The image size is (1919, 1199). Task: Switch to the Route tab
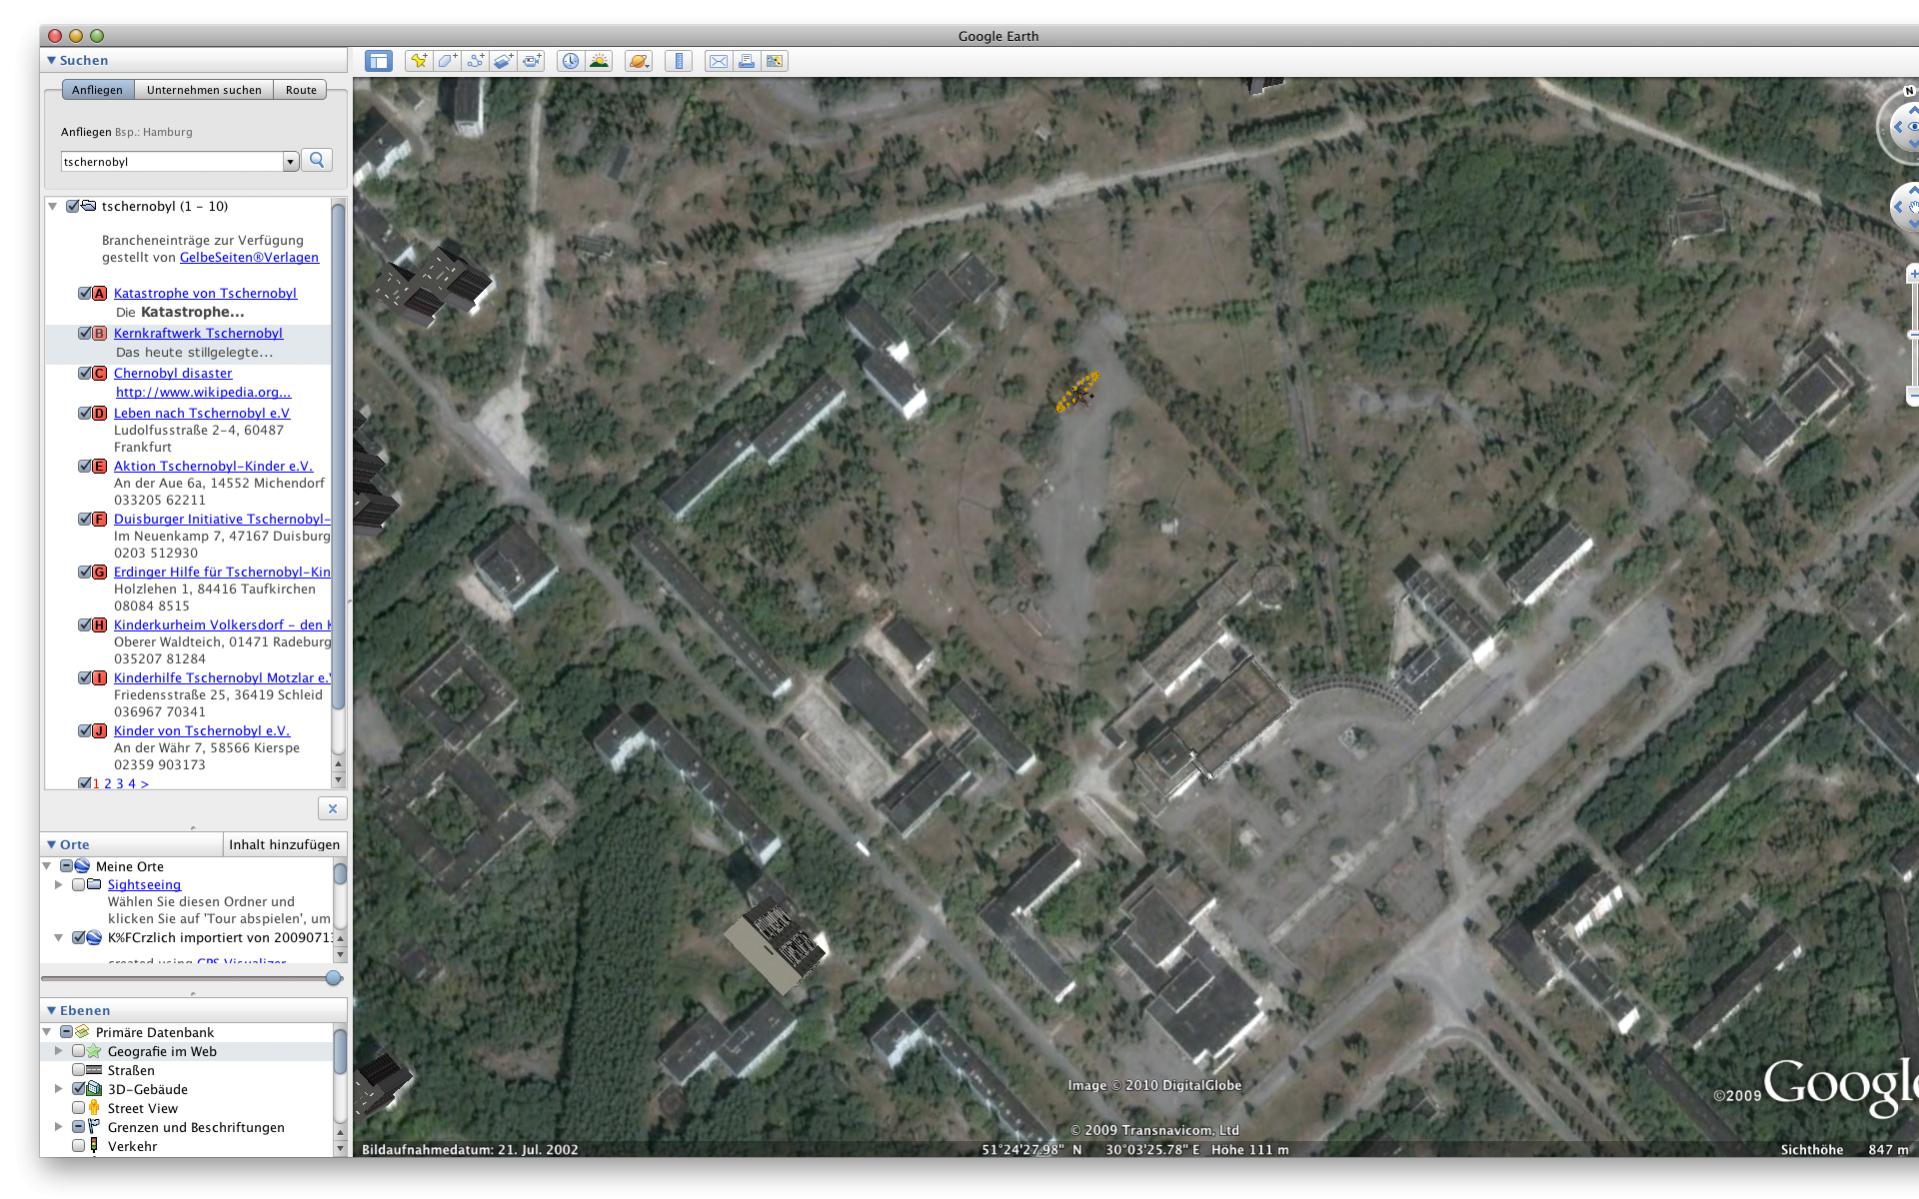click(301, 90)
